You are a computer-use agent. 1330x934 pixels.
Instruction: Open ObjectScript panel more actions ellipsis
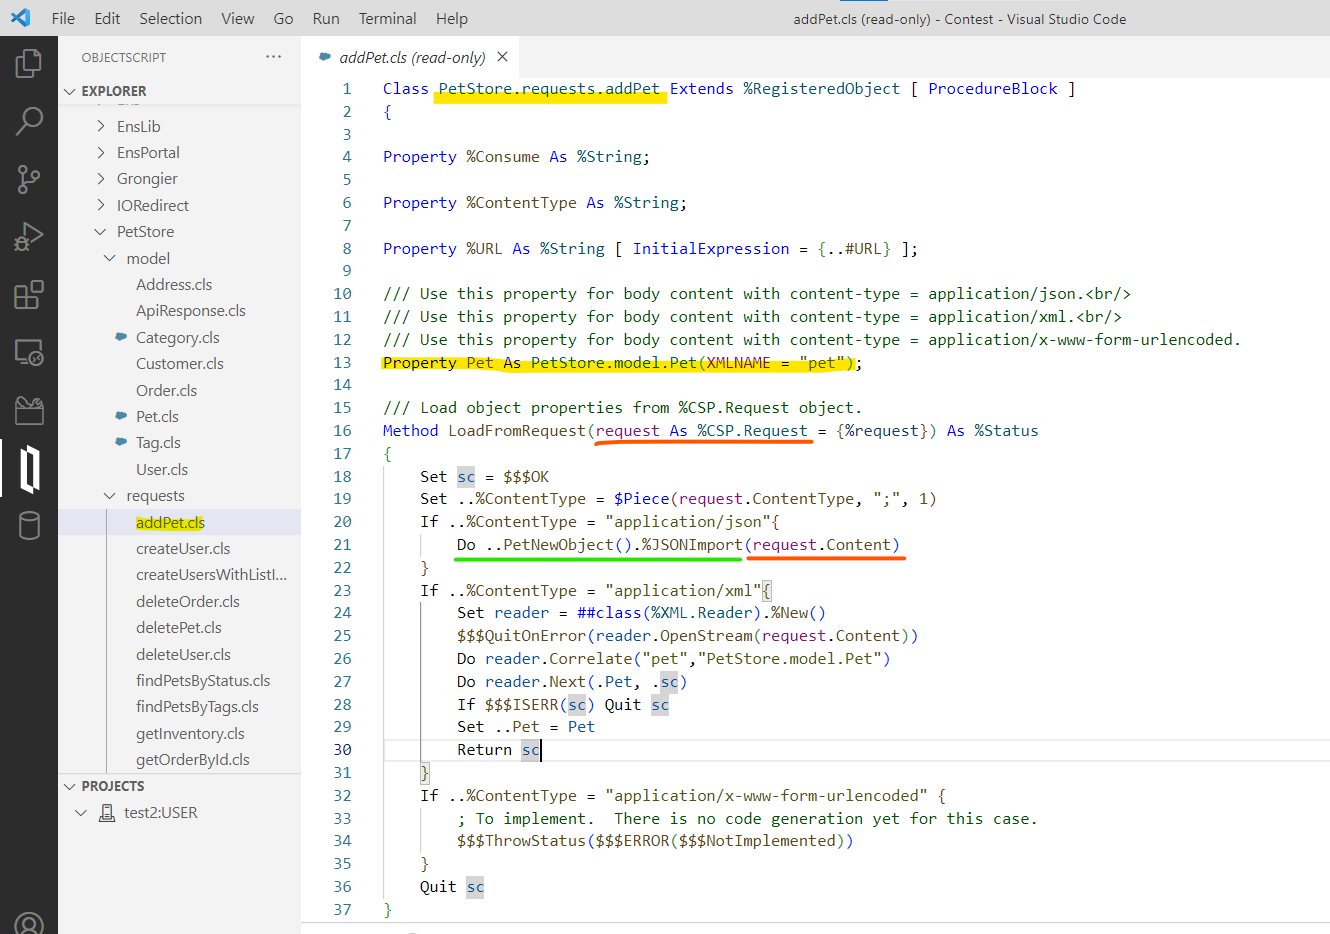(273, 57)
